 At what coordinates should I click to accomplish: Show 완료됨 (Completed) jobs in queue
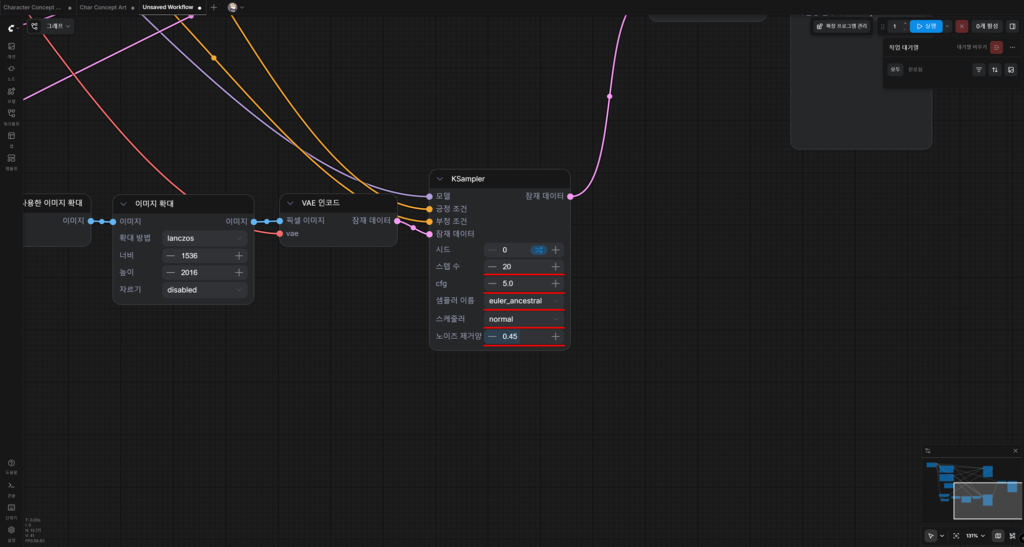coord(916,69)
